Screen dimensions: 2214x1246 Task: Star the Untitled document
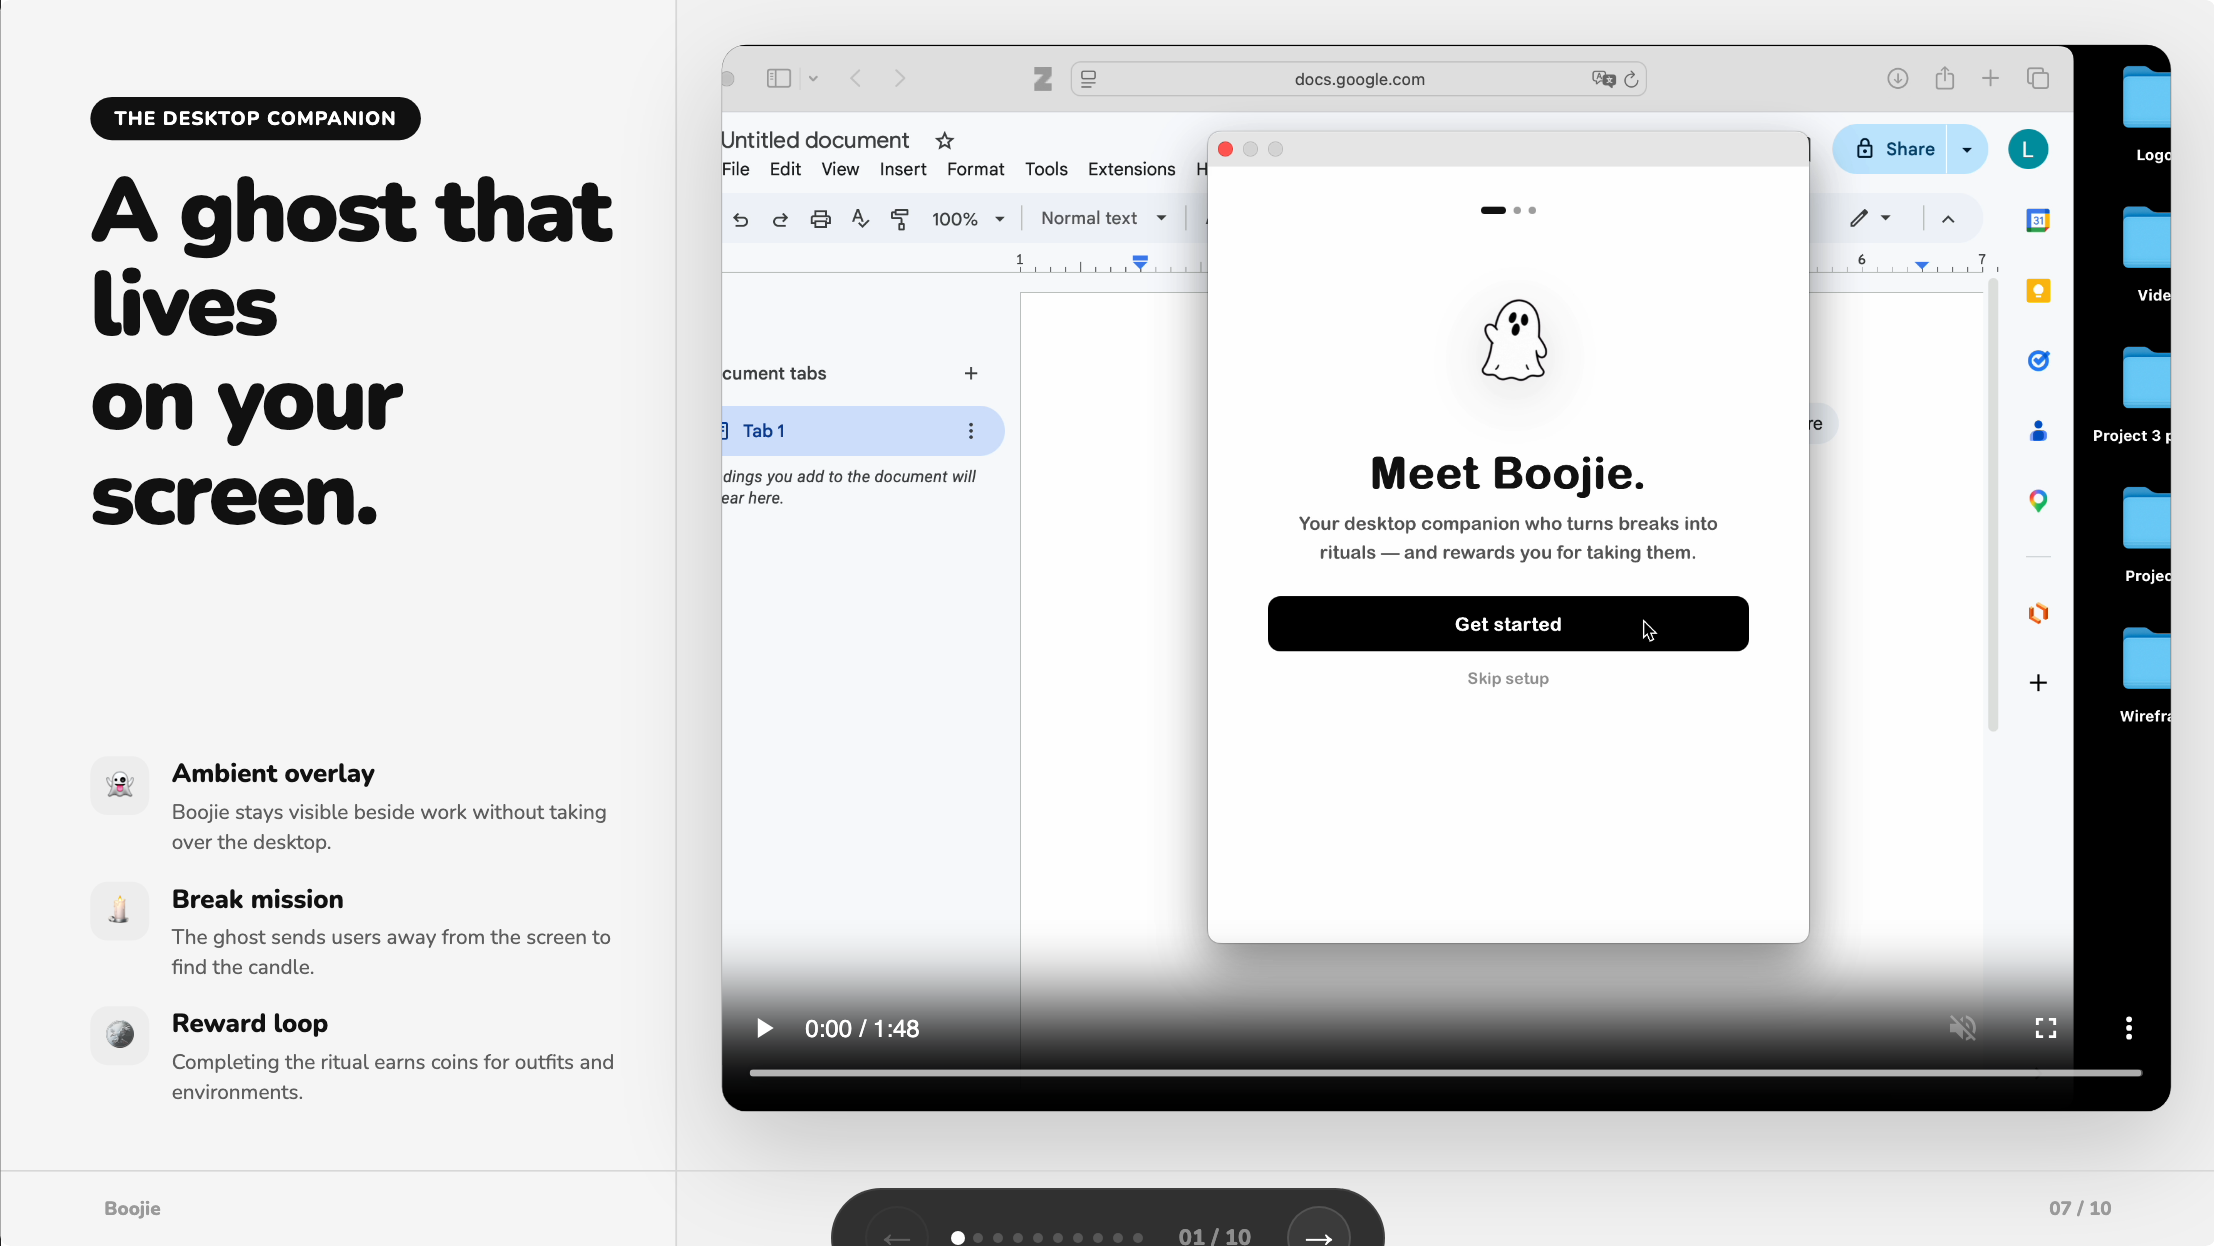(x=944, y=141)
